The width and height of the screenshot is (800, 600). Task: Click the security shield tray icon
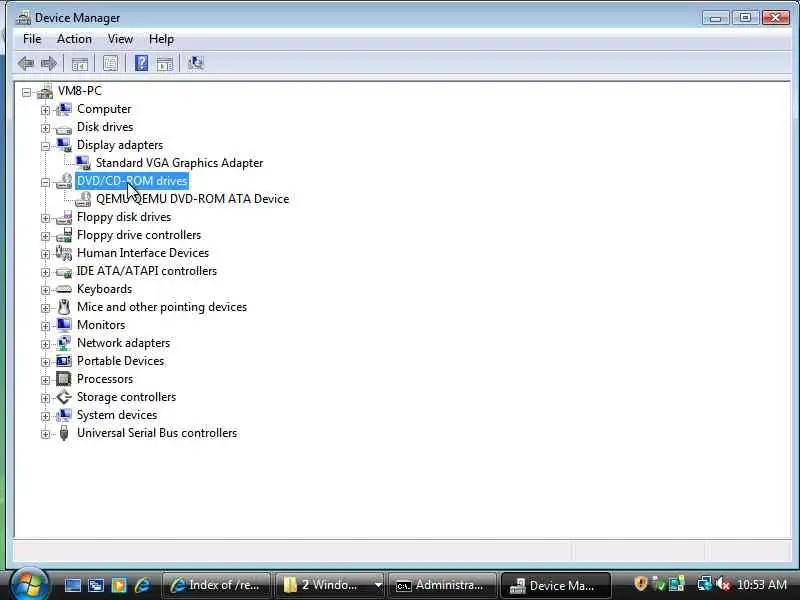coord(640,584)
